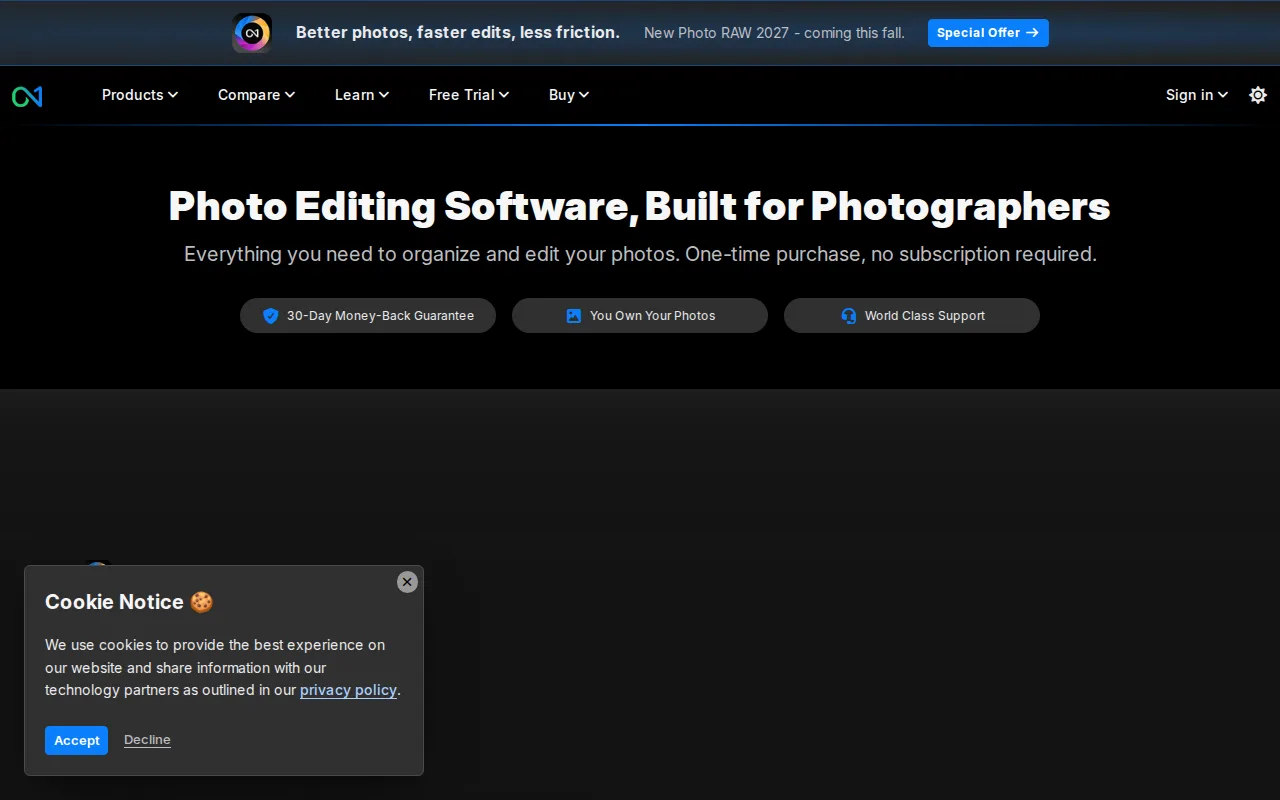Image resolution: width=1280 pixels, height=800 pixels.
Task: Decline the cookies
Action: [x=147, y=740]
